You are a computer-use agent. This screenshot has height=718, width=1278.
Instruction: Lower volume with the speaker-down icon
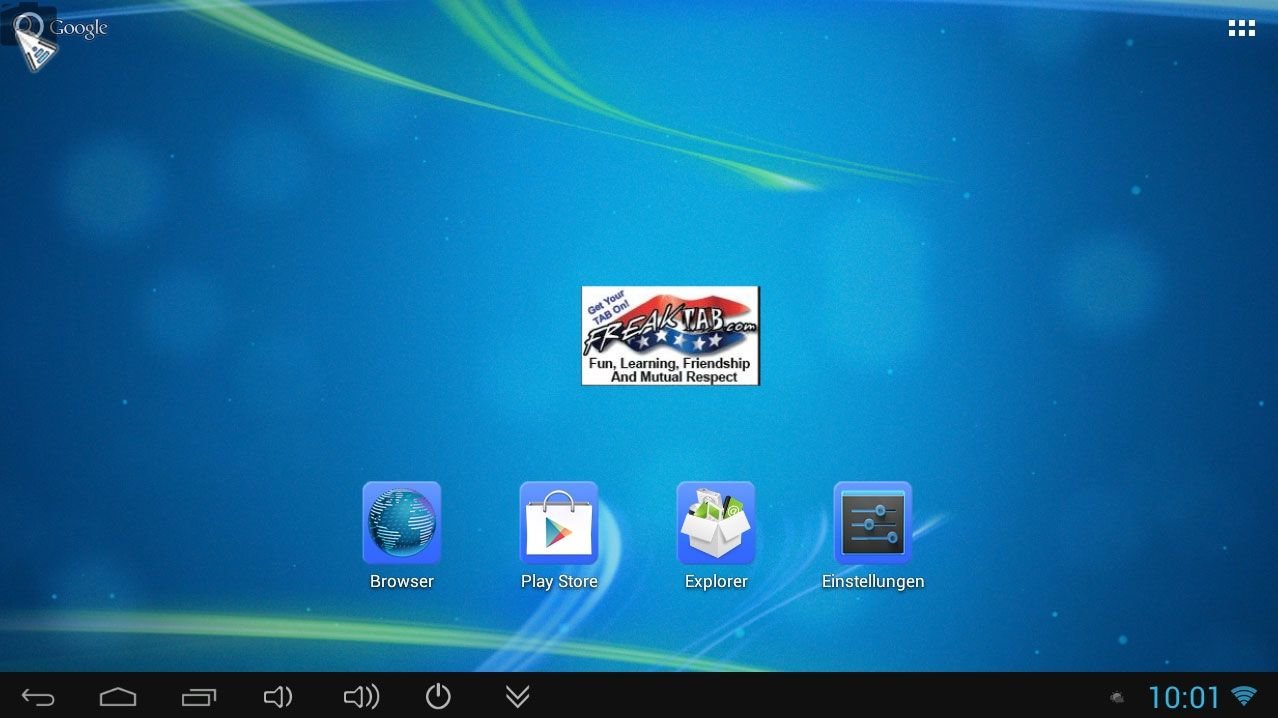tap(277, 697)
